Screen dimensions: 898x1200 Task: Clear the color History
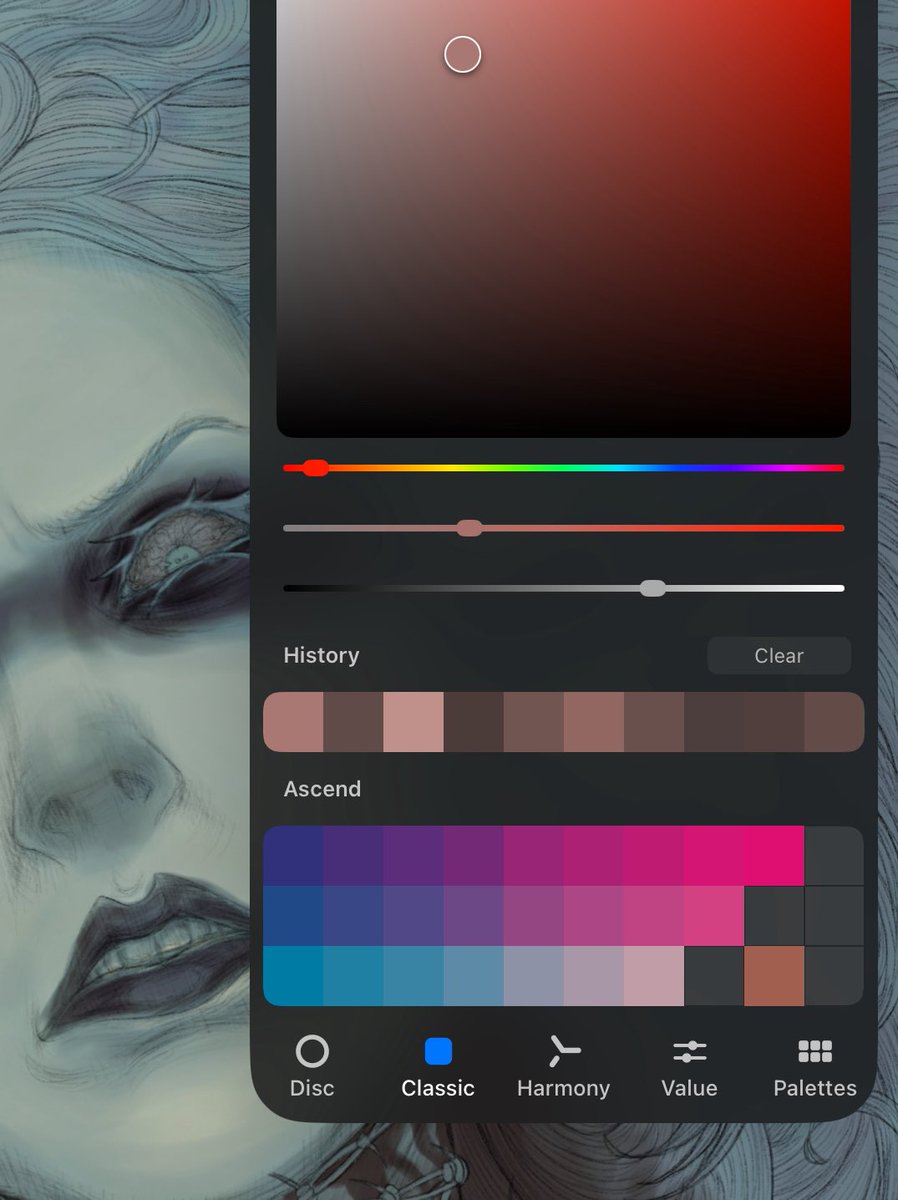pos(778,655)
